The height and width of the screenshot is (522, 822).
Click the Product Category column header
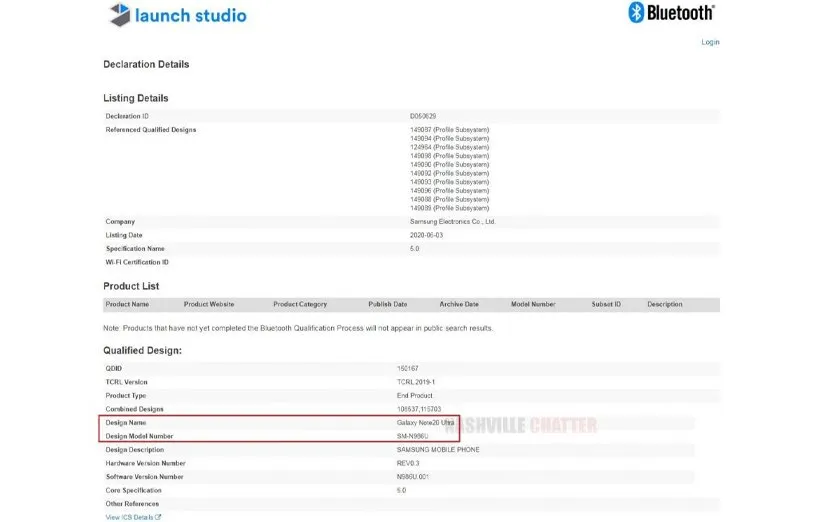pos(300,304)
